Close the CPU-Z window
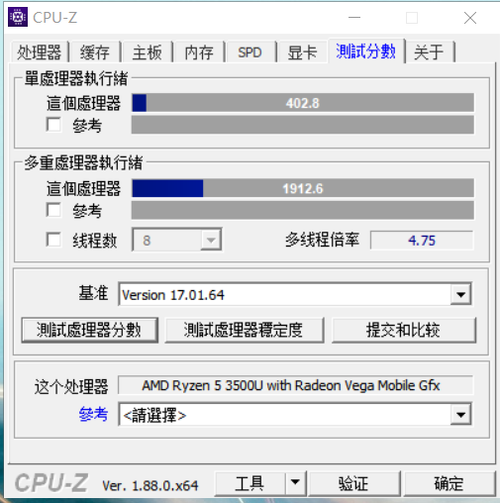This screenshot has width=500, height=503. [x=470, y=18]
